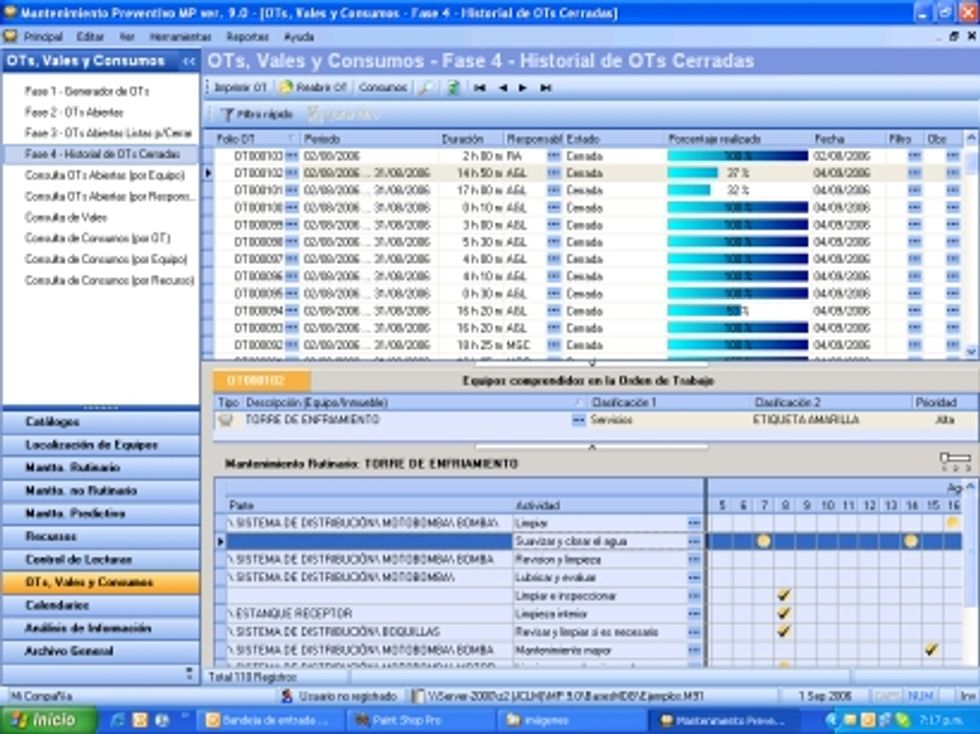Click the magnifier search icon in the toolbar
This screenshot has height=734, width=980.
[x=426, y=88]
